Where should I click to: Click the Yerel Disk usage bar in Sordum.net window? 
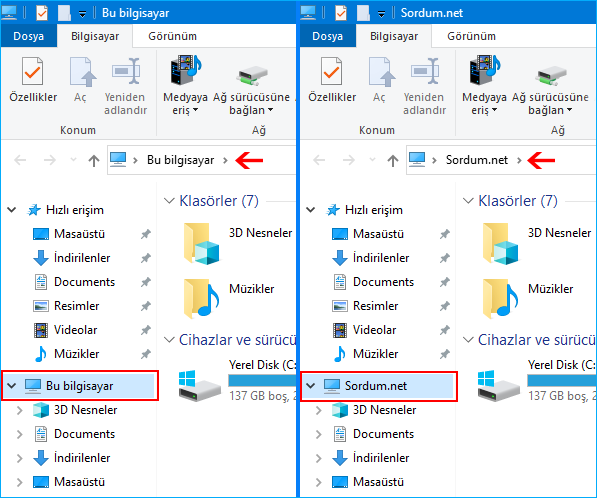tap(562, 380)
